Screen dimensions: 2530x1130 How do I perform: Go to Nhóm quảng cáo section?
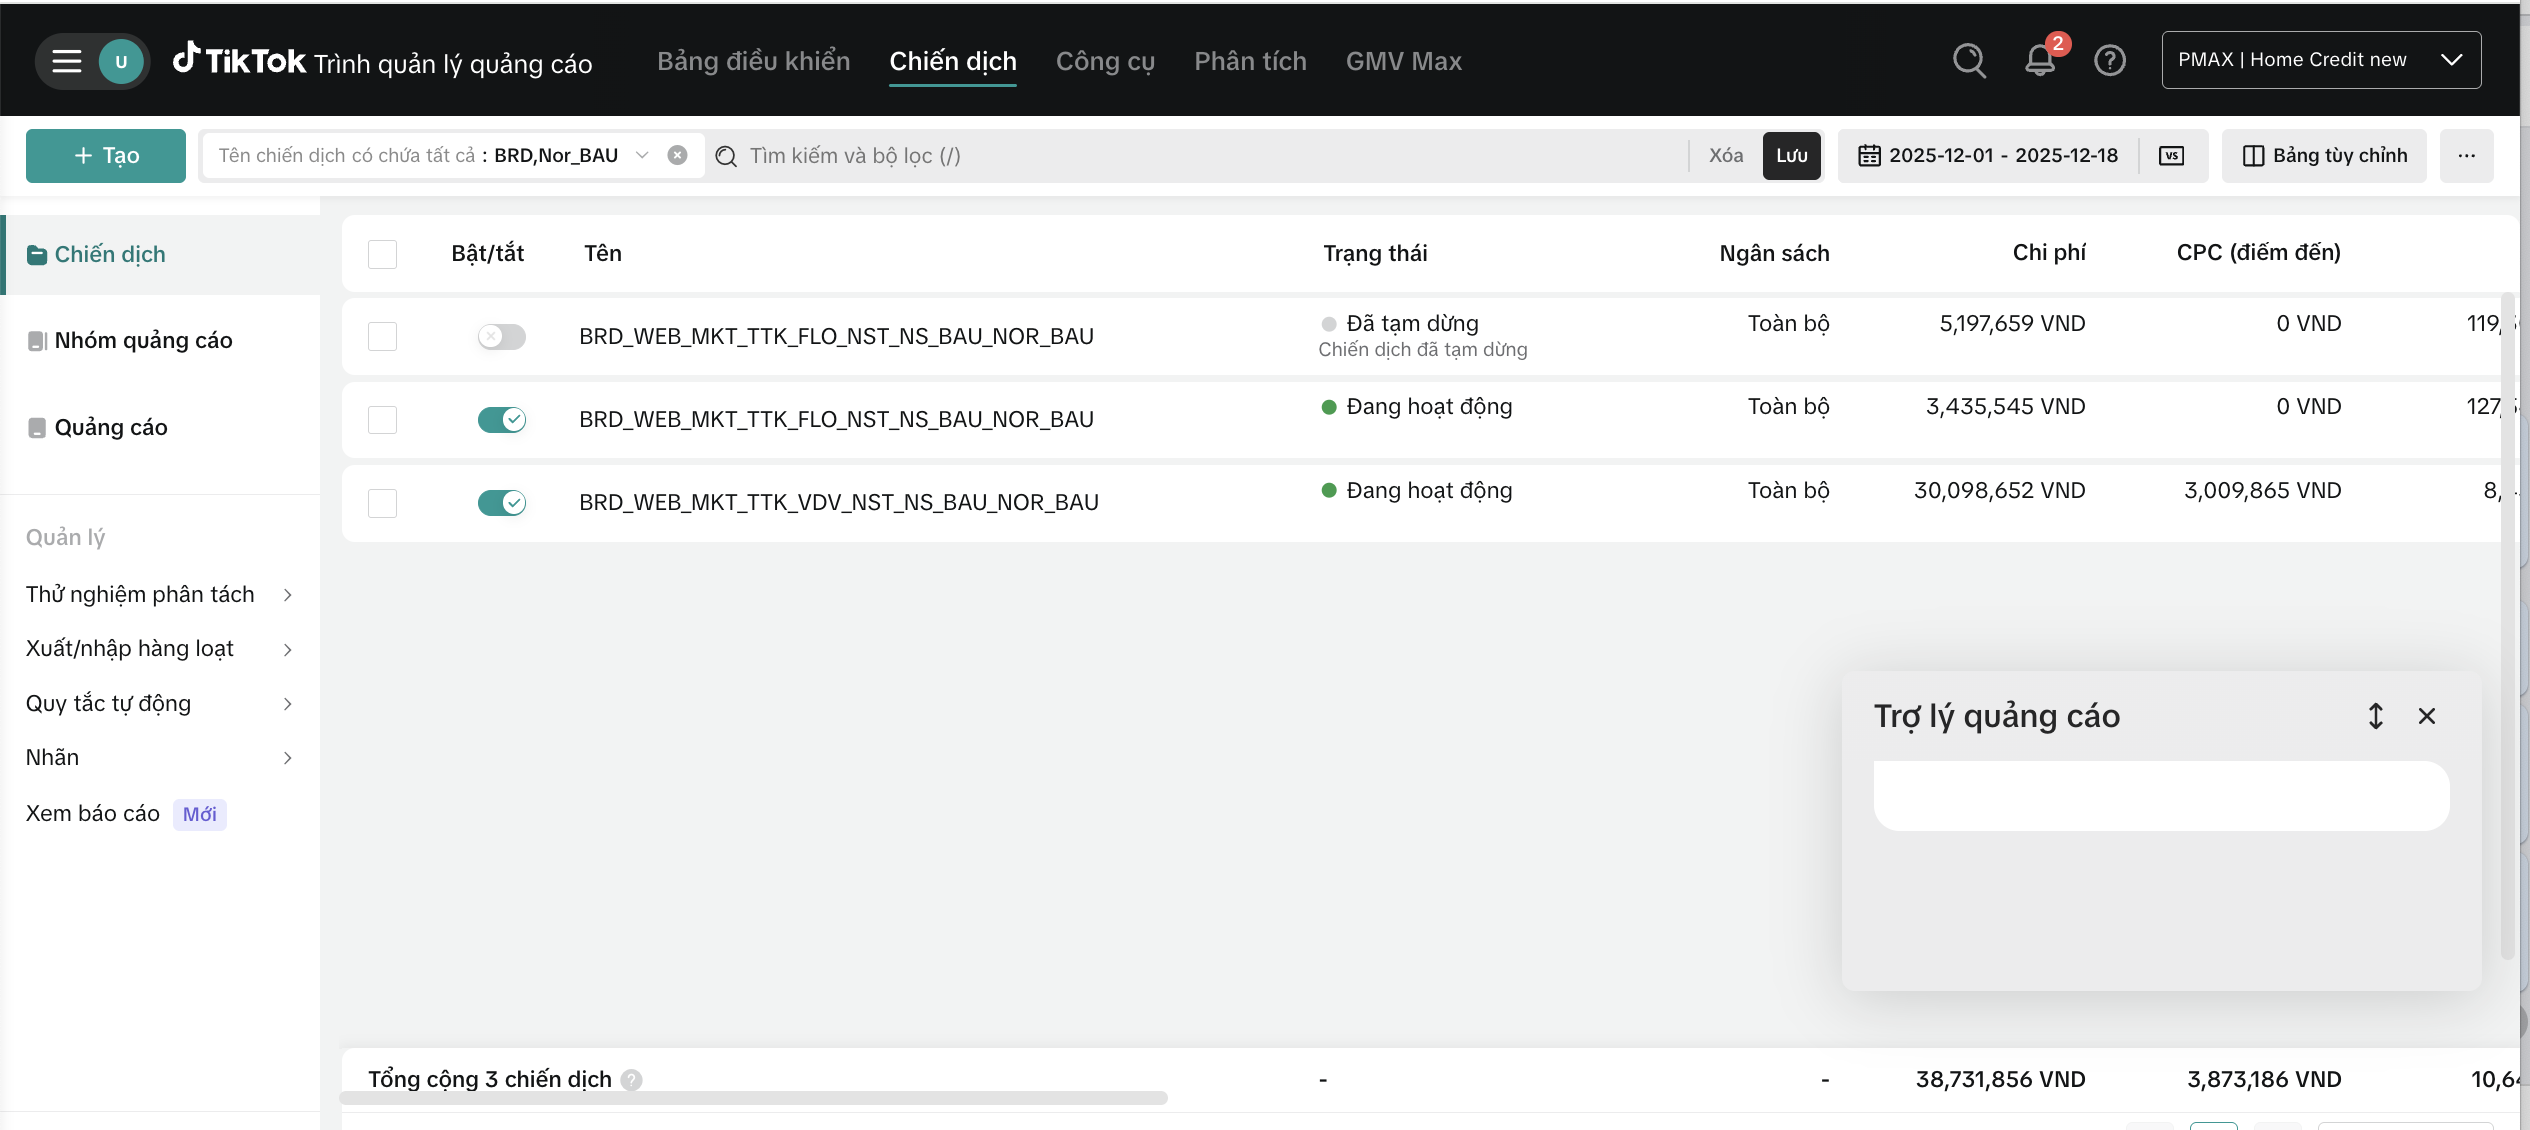[143, 341]
